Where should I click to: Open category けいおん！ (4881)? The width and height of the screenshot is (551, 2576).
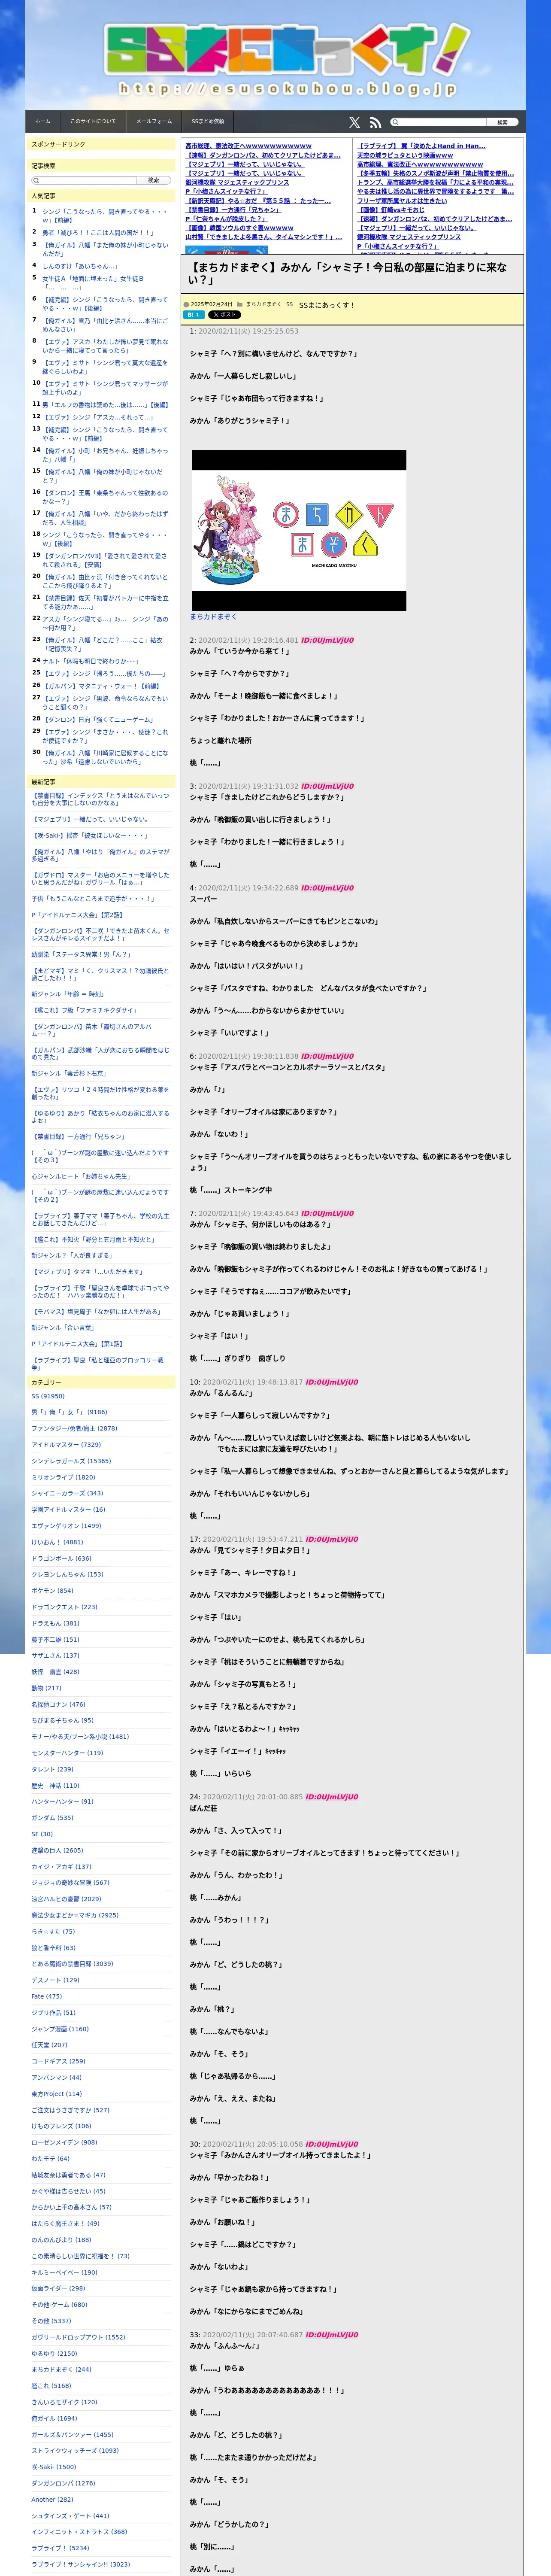click(57, 1542)
